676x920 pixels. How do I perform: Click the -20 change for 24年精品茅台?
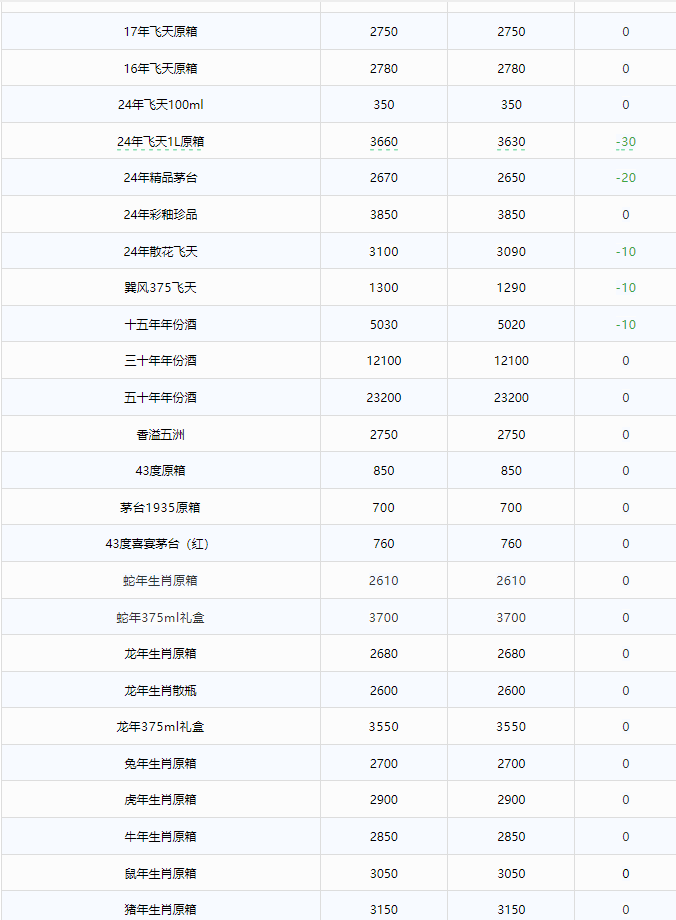click(625, 178)
